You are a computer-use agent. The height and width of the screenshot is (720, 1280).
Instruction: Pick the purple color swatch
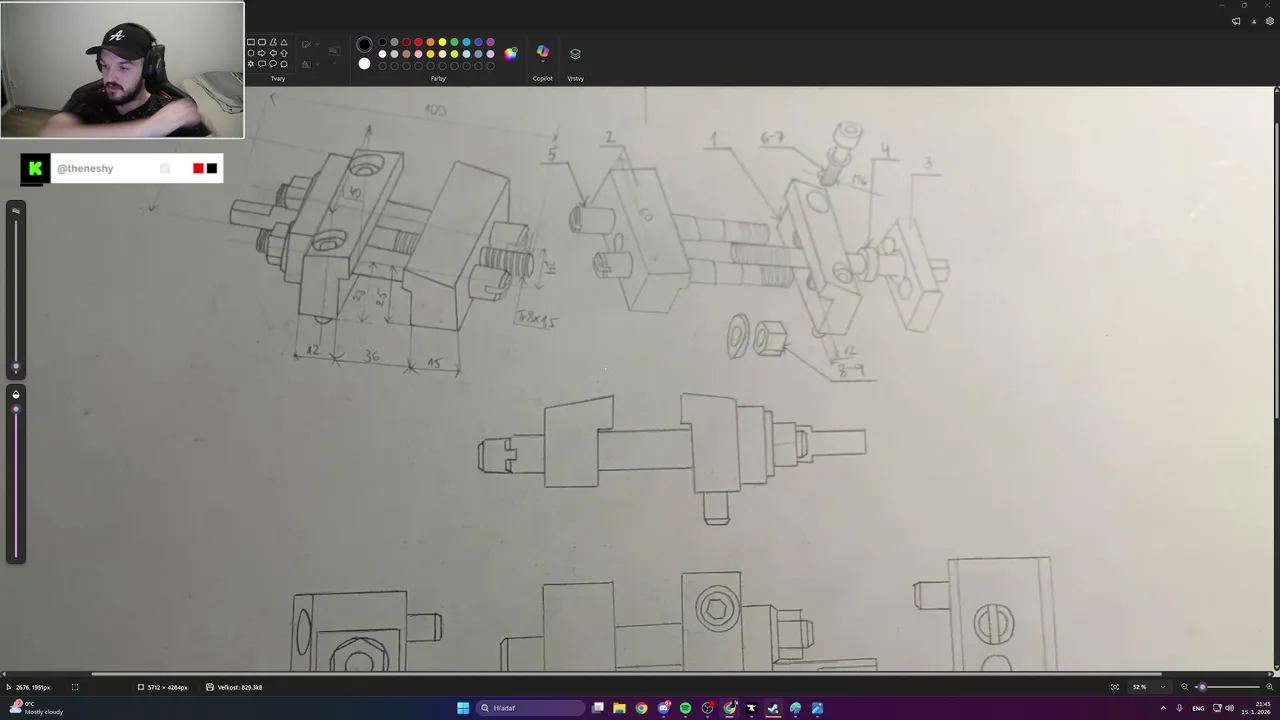tap(491, 42)
